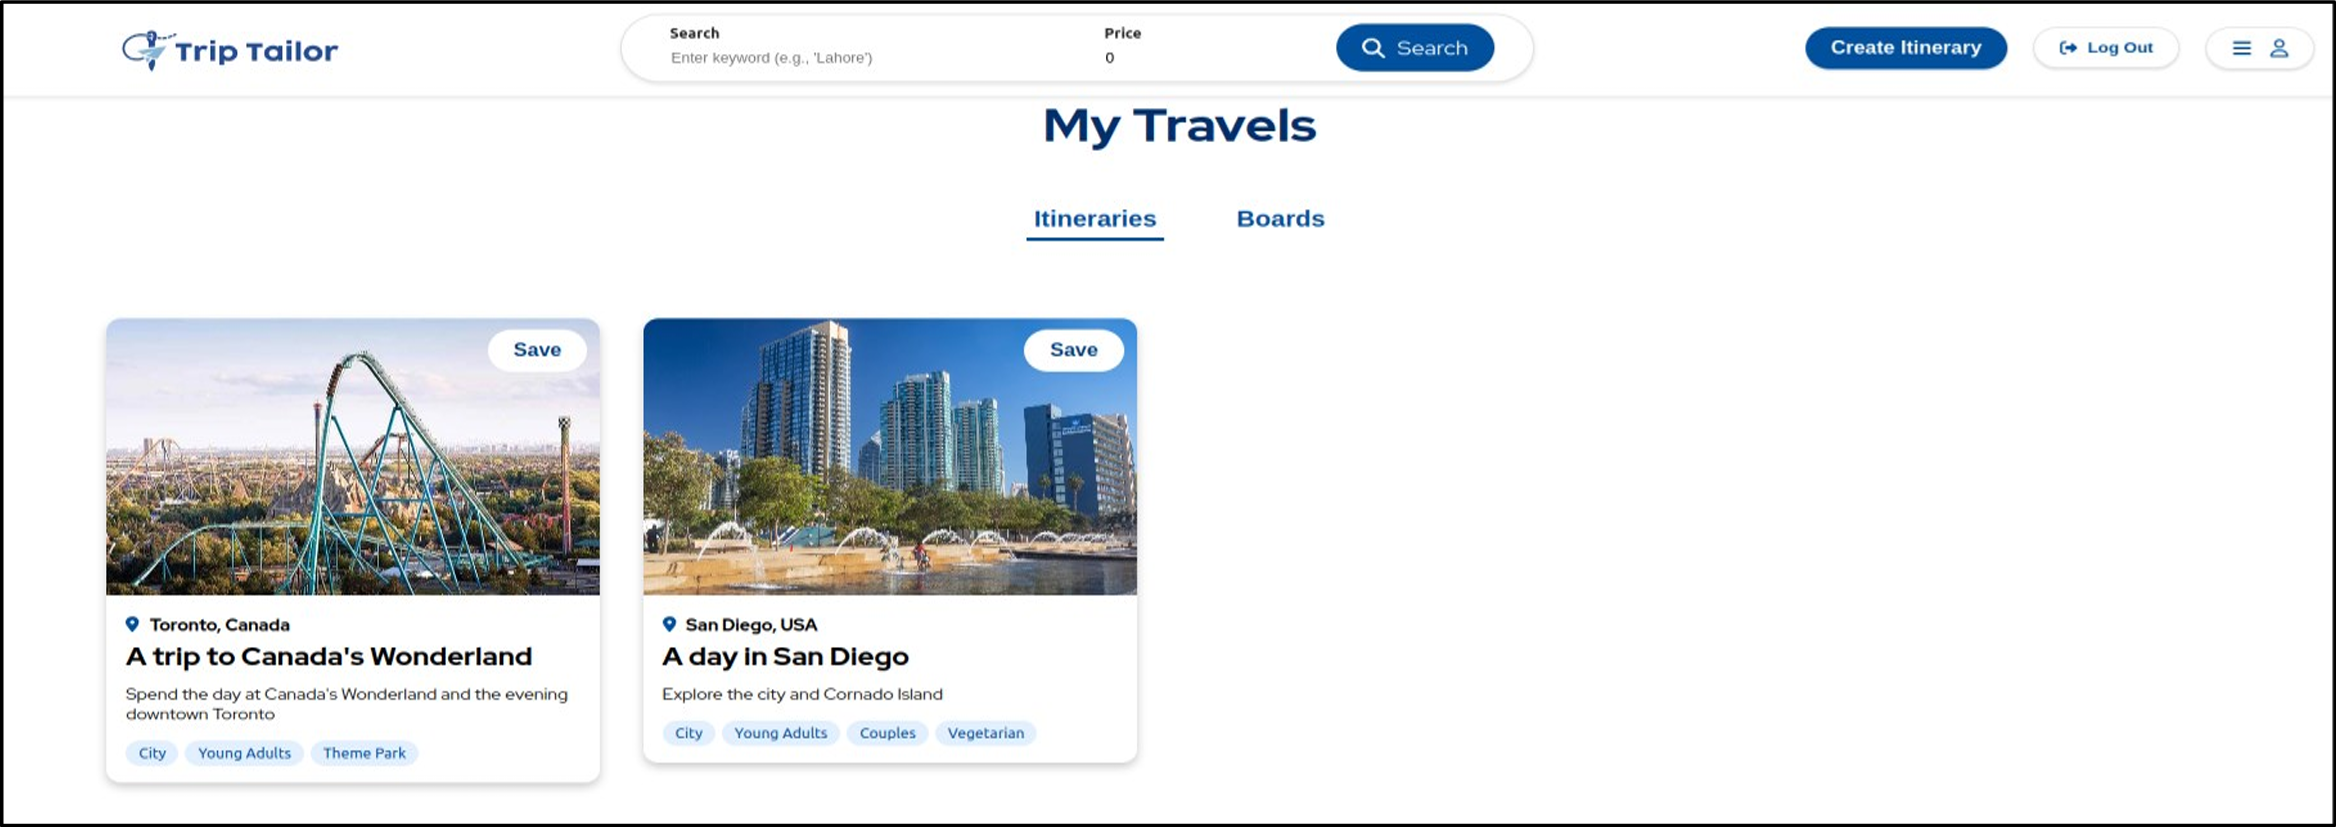Open 'A day in San Diego' title

[785, 657]
